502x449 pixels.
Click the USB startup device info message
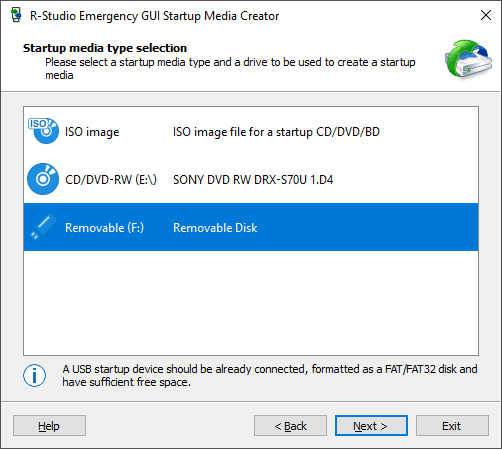(x=270, y=375)
